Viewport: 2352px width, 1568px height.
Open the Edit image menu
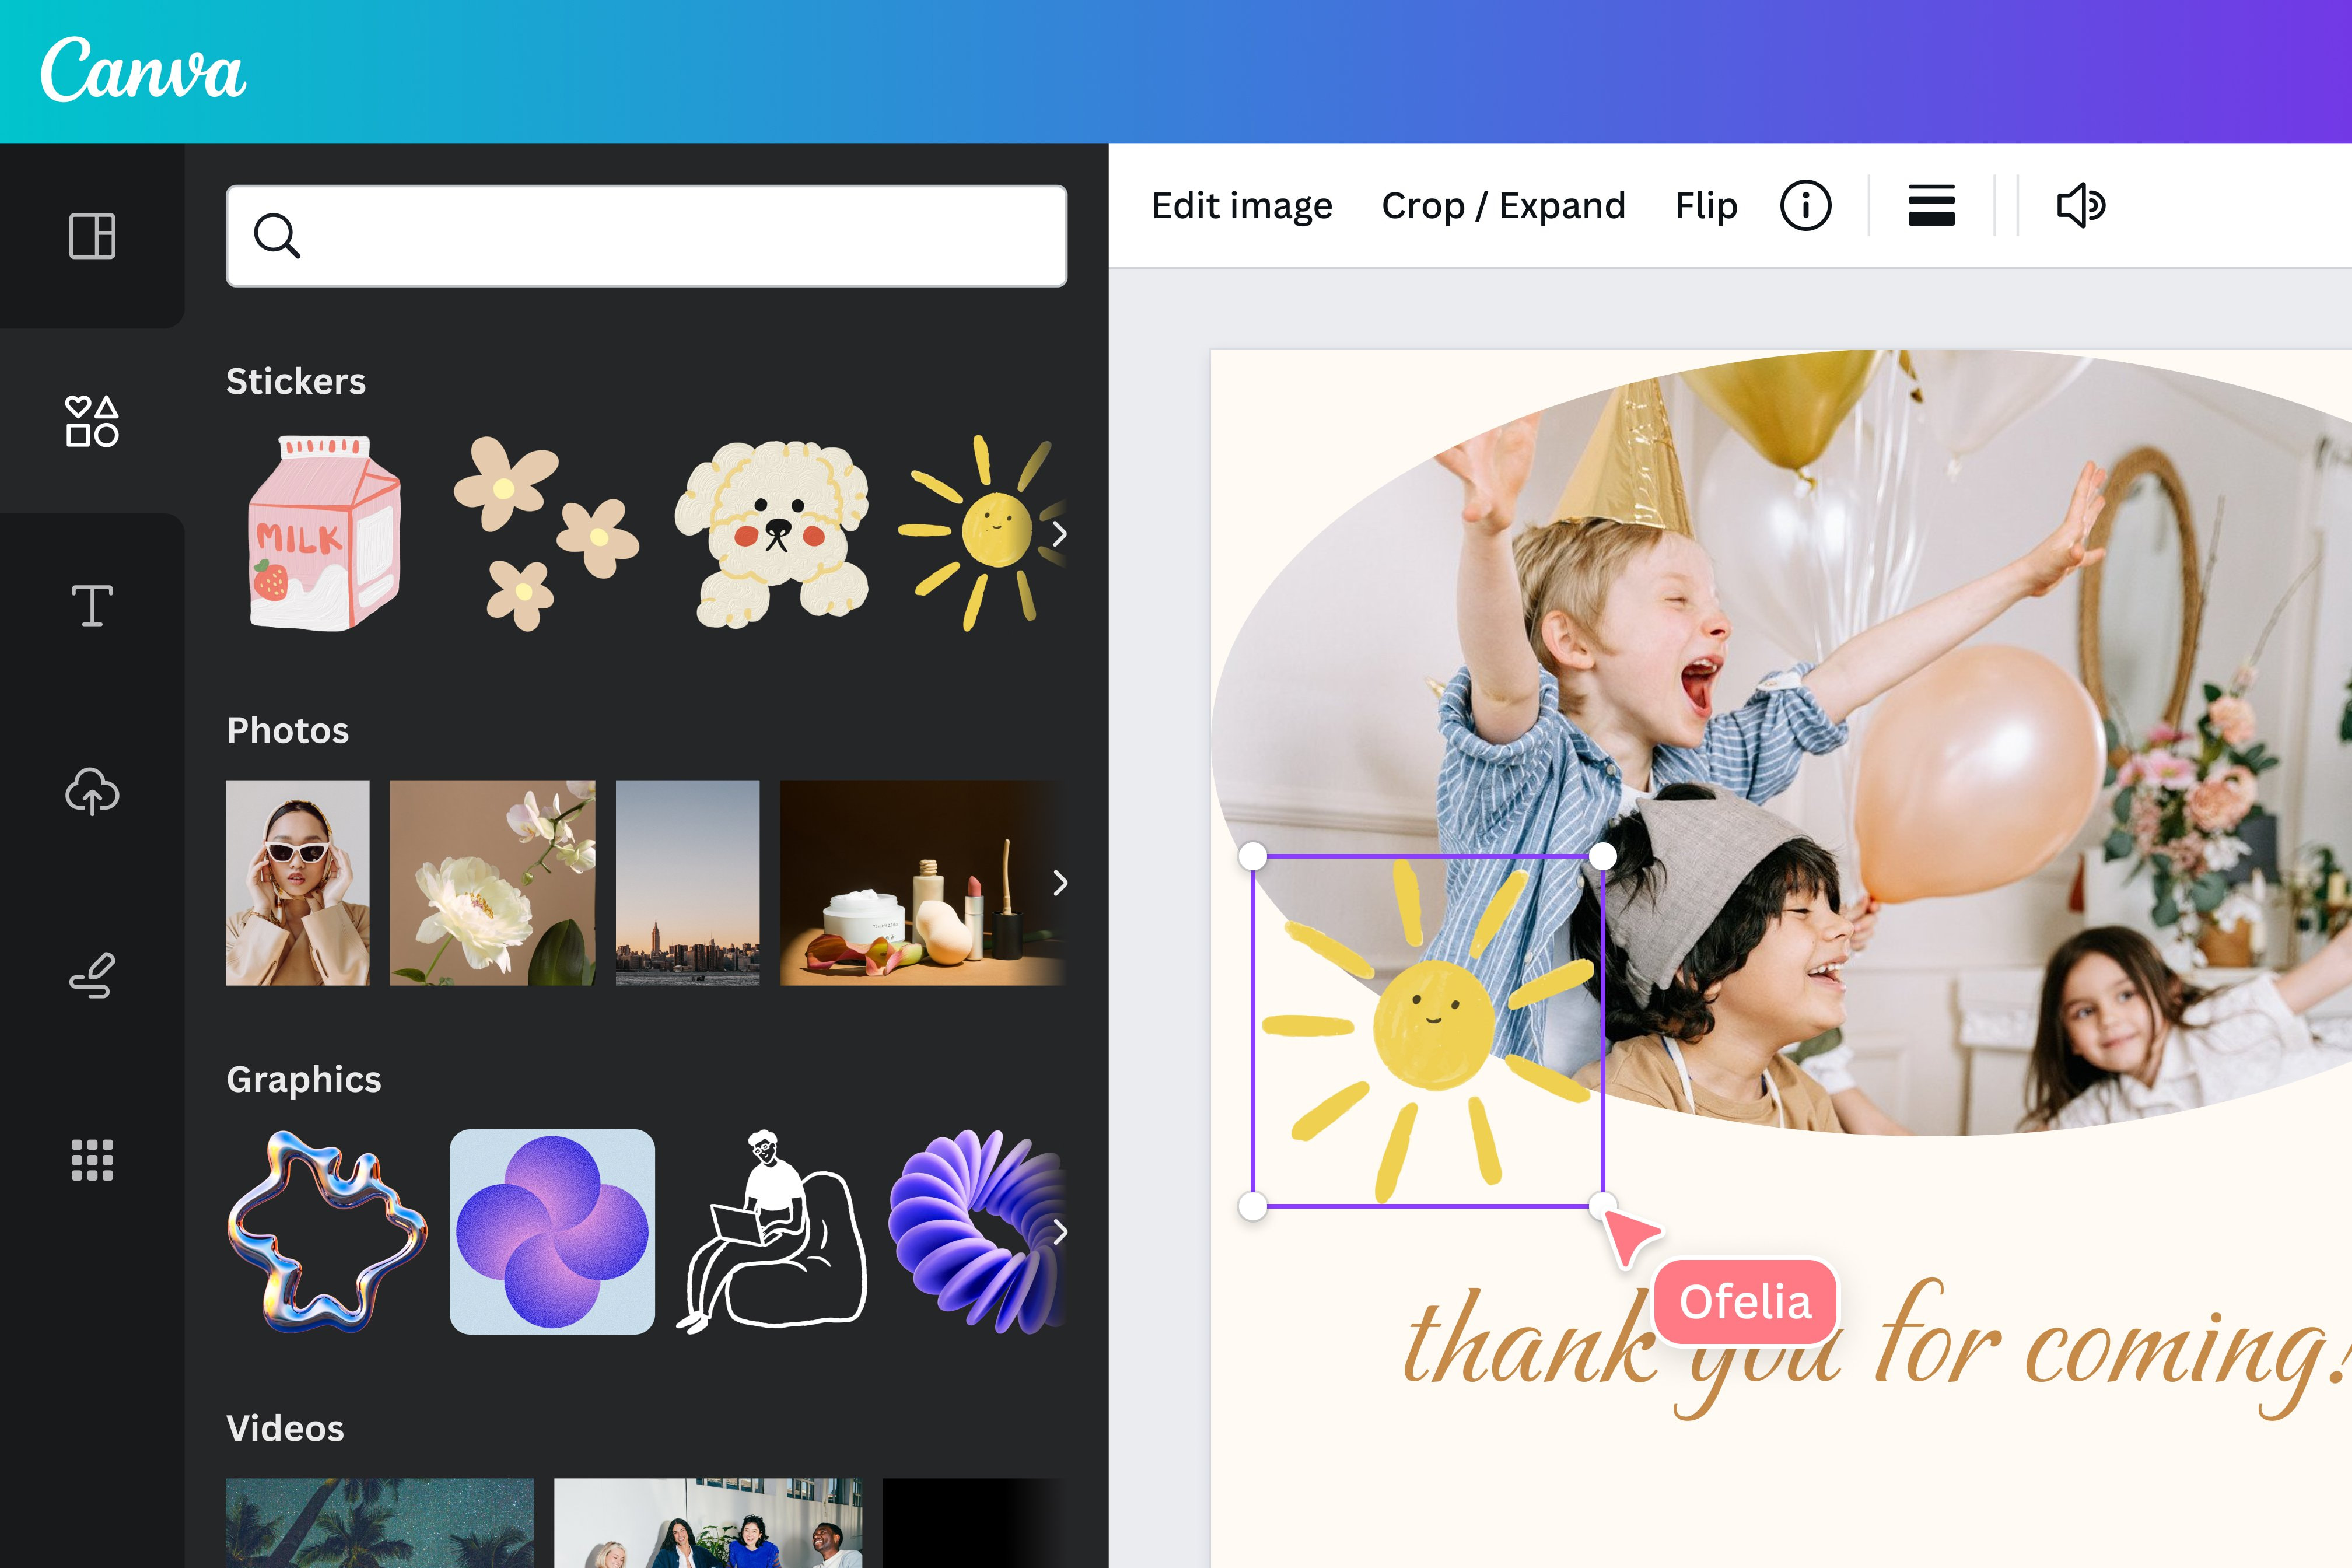pos(1241,206)
